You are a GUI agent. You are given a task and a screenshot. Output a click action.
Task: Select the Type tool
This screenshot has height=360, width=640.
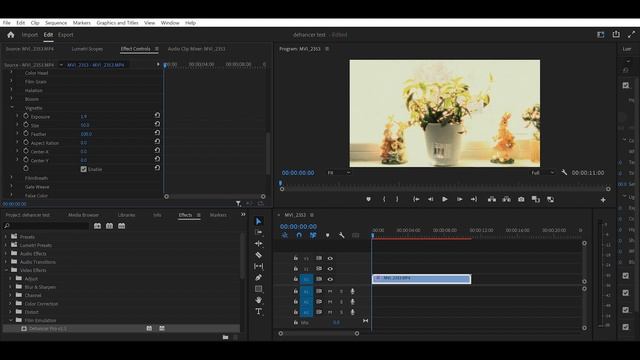point(258,312)
